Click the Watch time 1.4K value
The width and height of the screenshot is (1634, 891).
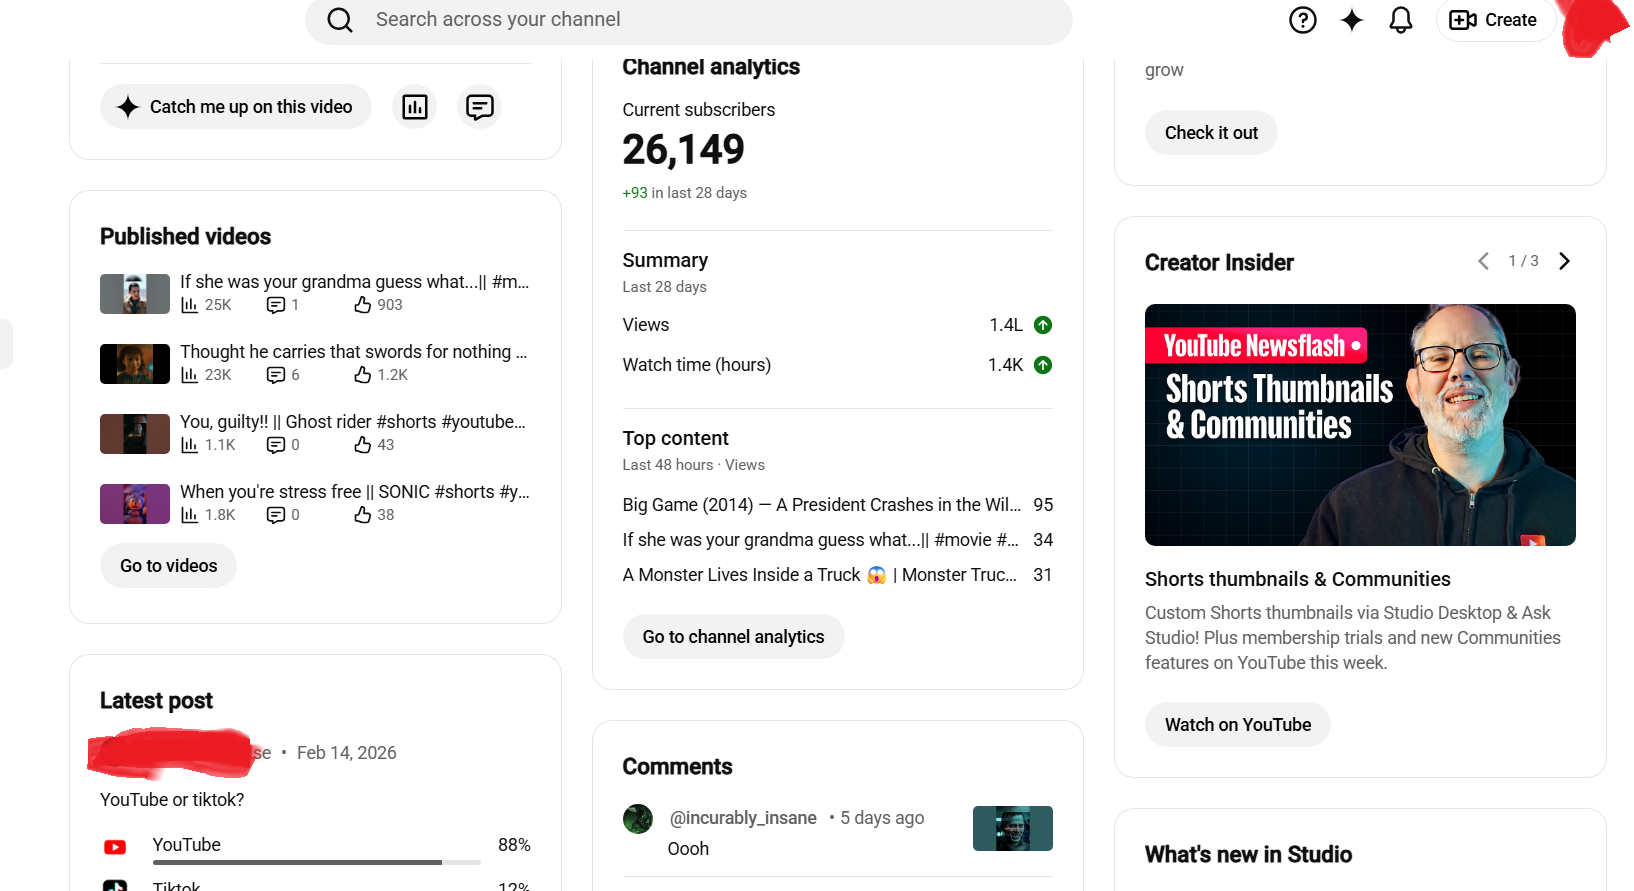[x=1005, y=365]
